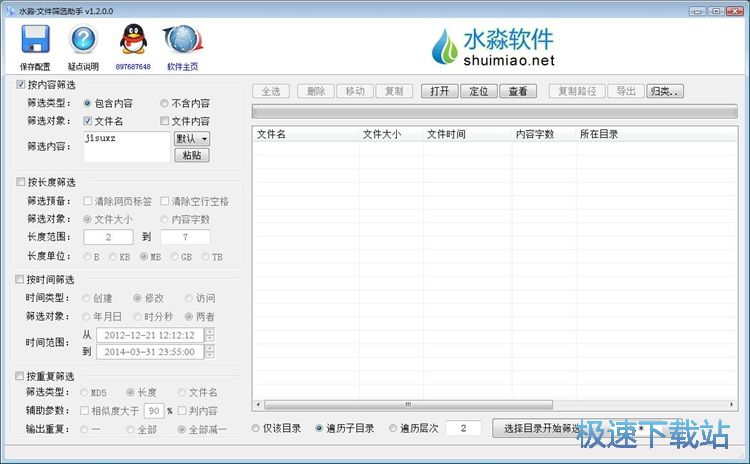Viewport: 750px width, 464px height.
Task: Select the GB length unit
Action: [x=175, y=257]
